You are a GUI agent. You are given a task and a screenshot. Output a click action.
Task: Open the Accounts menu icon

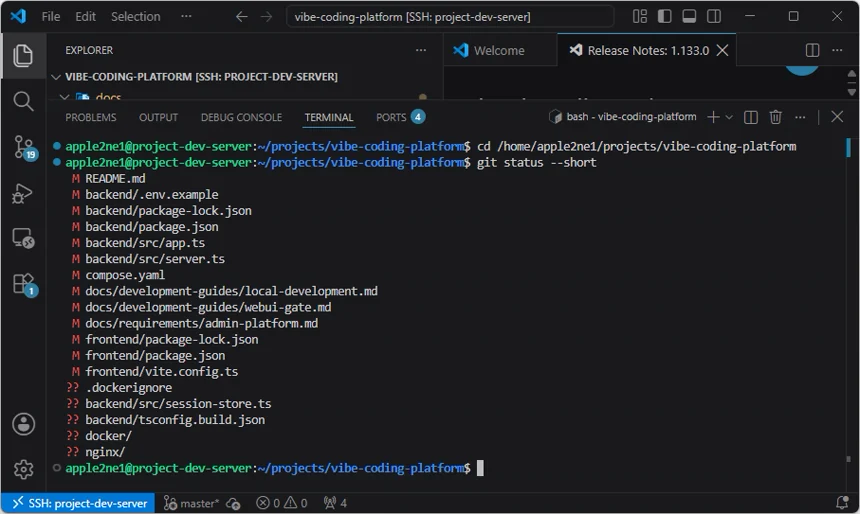pyautogui.click(x=23, y=424)
